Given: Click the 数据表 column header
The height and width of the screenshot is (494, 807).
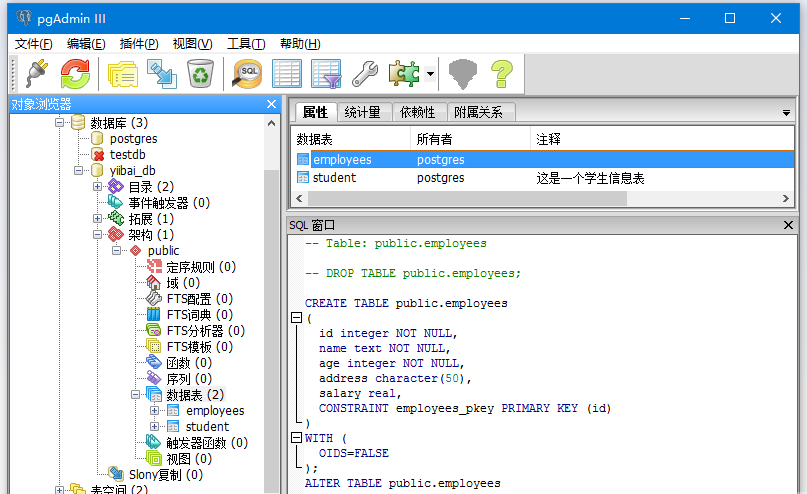Looking at the screenshot, I should click(351, 139).
